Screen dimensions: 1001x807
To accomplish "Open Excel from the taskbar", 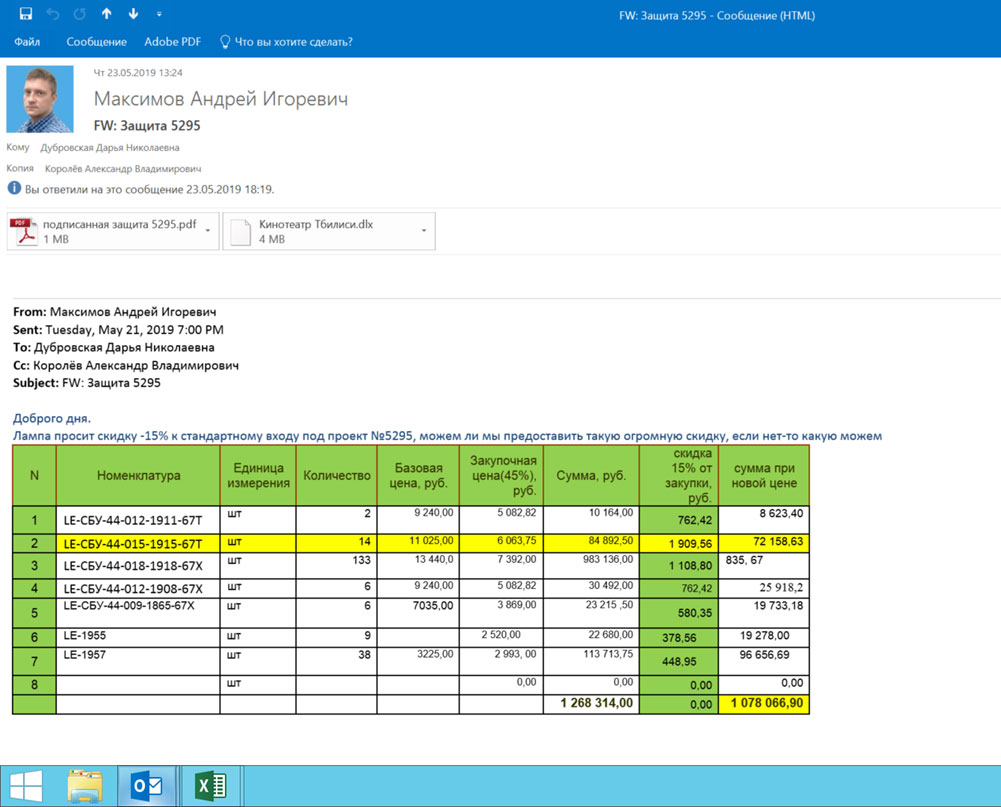I will point(211,786).
